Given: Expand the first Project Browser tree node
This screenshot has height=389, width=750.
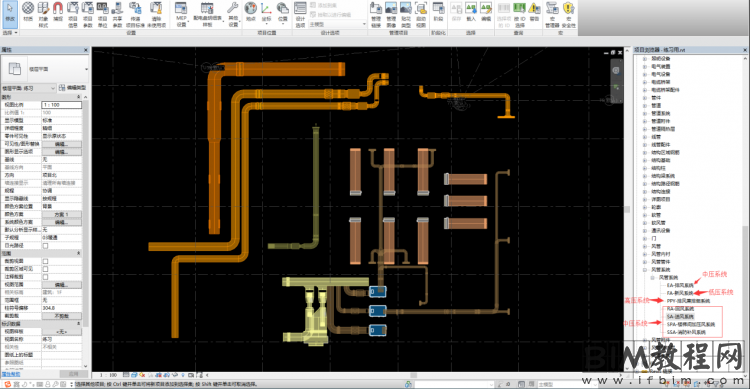Looking at the screenshot, I should point(644,58).
